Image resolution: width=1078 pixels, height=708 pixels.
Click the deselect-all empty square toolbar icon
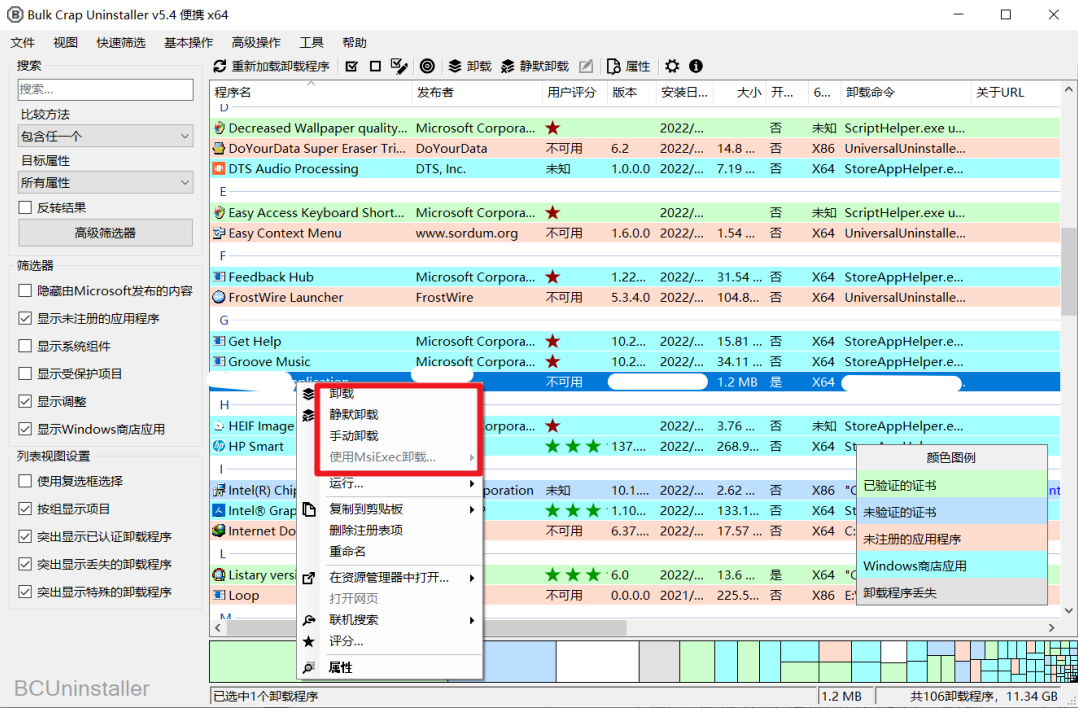coord(375,66)
